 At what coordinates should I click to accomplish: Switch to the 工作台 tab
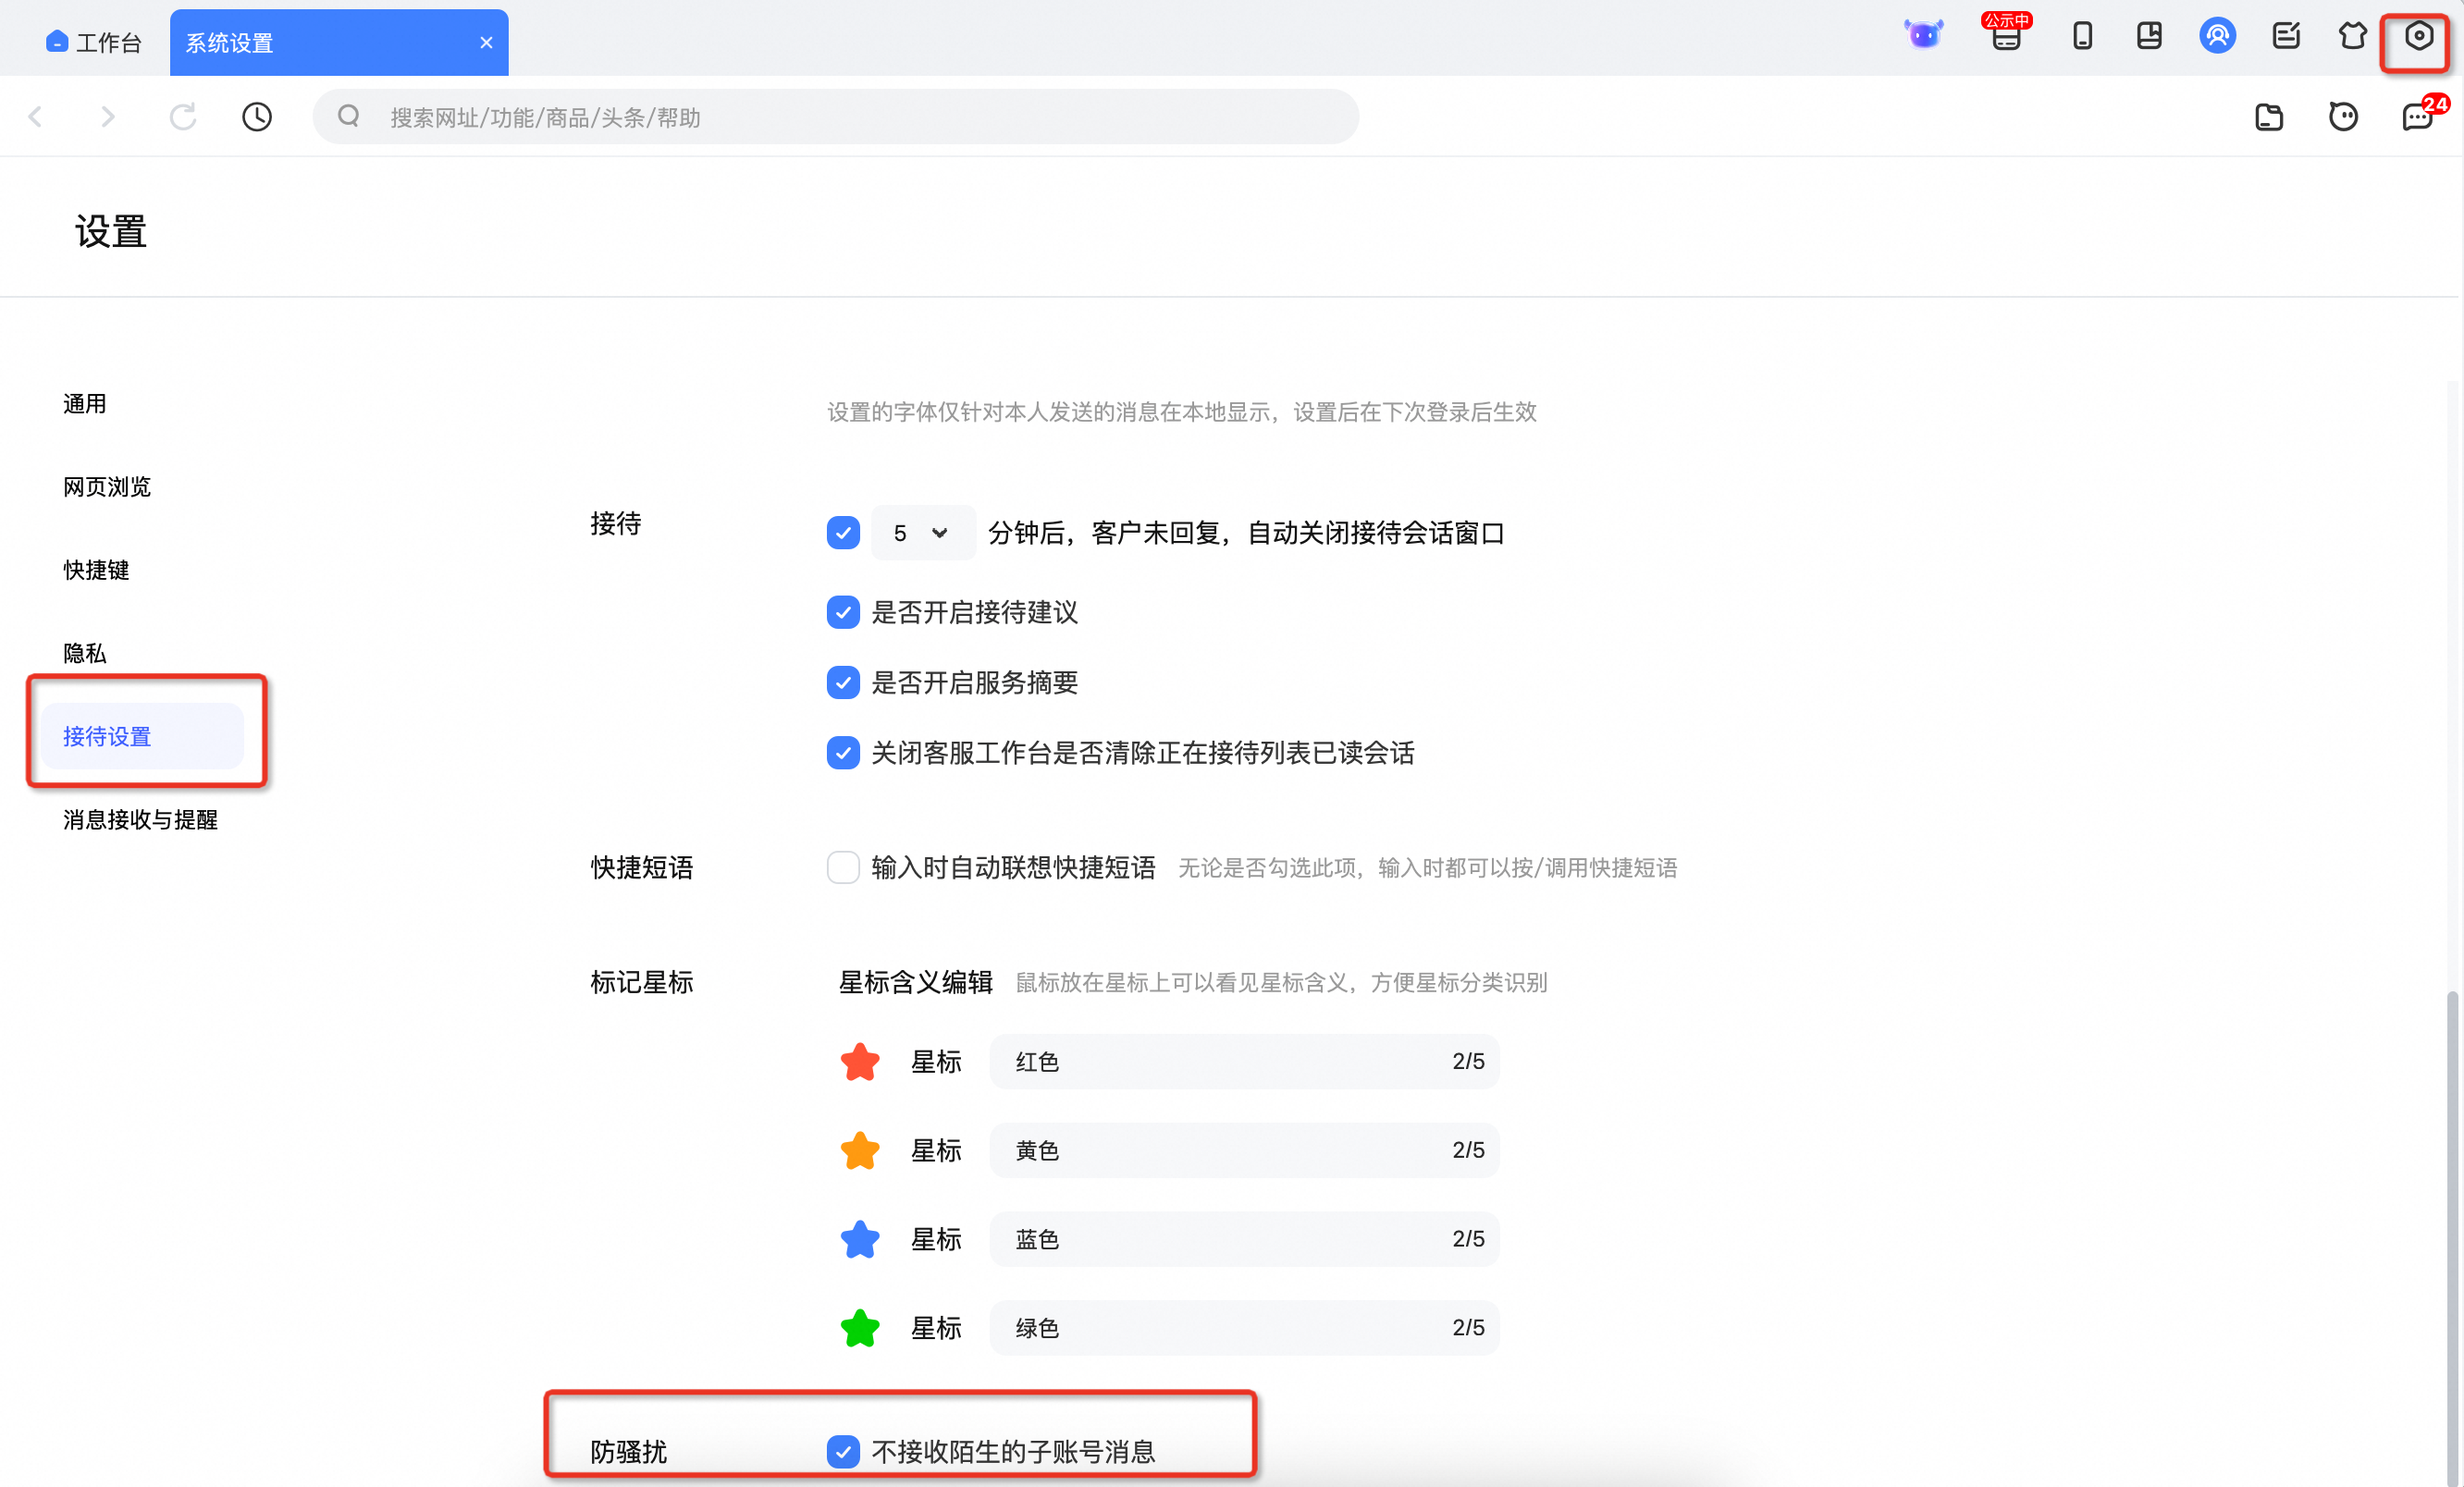point(94,42)
